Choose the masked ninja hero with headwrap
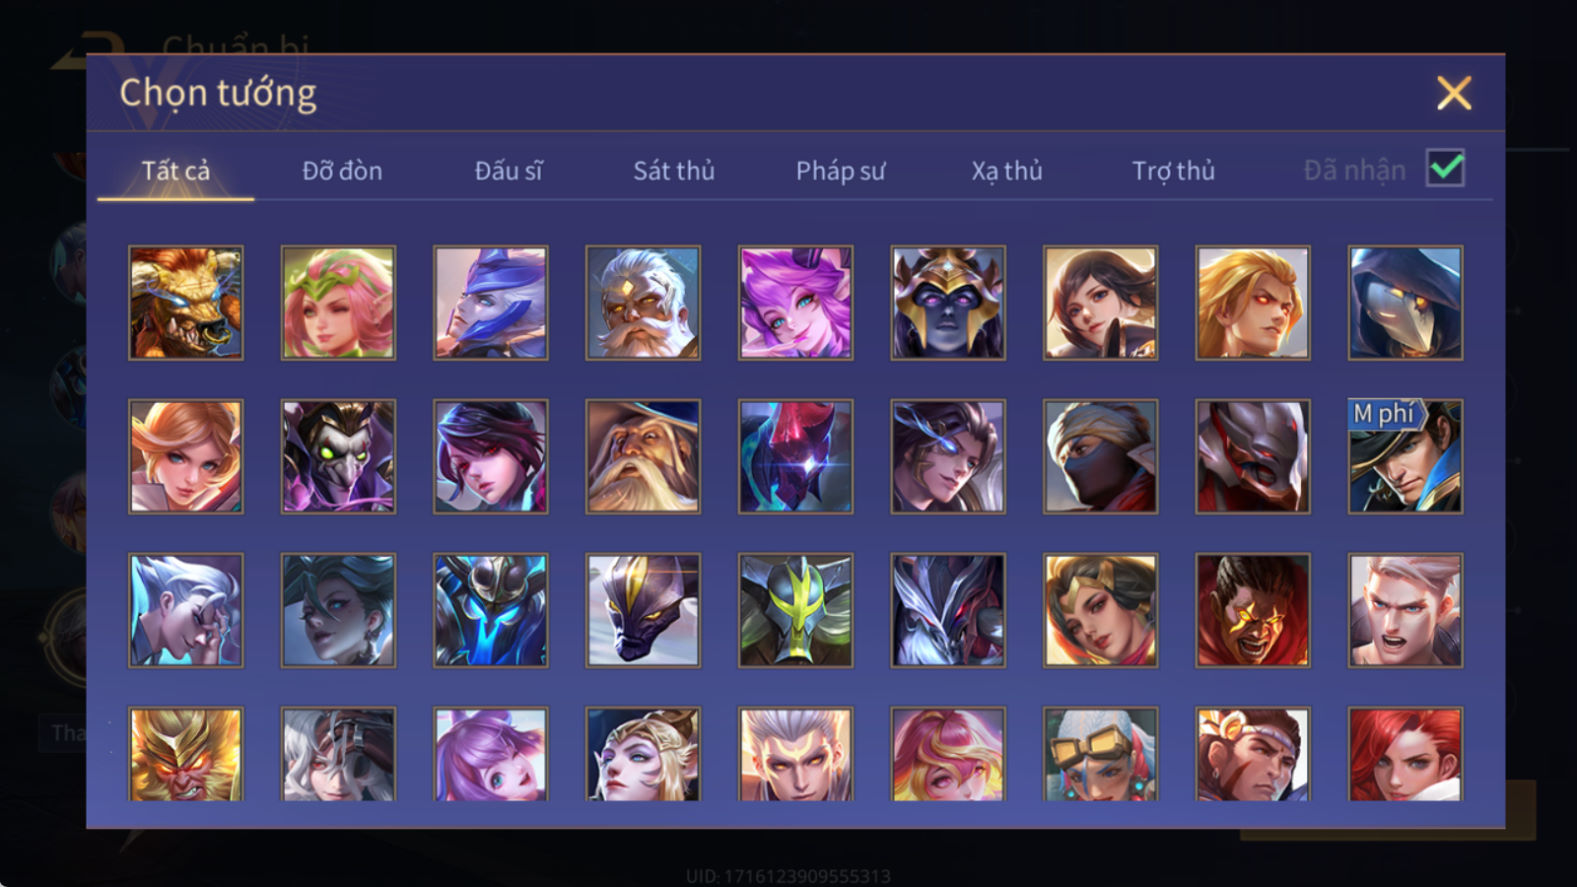This screenshot has width=1577, height=887. pos(1100,457)
